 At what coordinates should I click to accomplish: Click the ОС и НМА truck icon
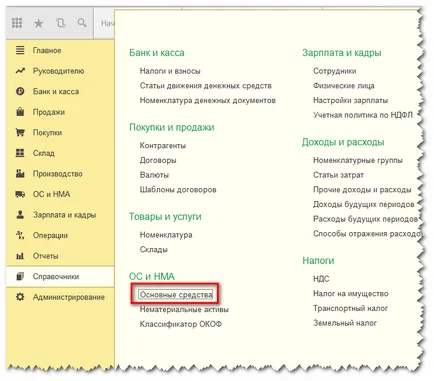20,194
